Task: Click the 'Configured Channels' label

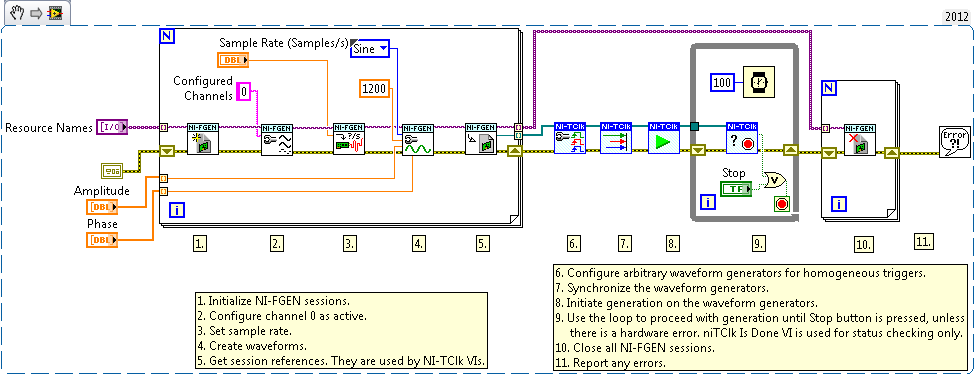Action: coord(203,88)
